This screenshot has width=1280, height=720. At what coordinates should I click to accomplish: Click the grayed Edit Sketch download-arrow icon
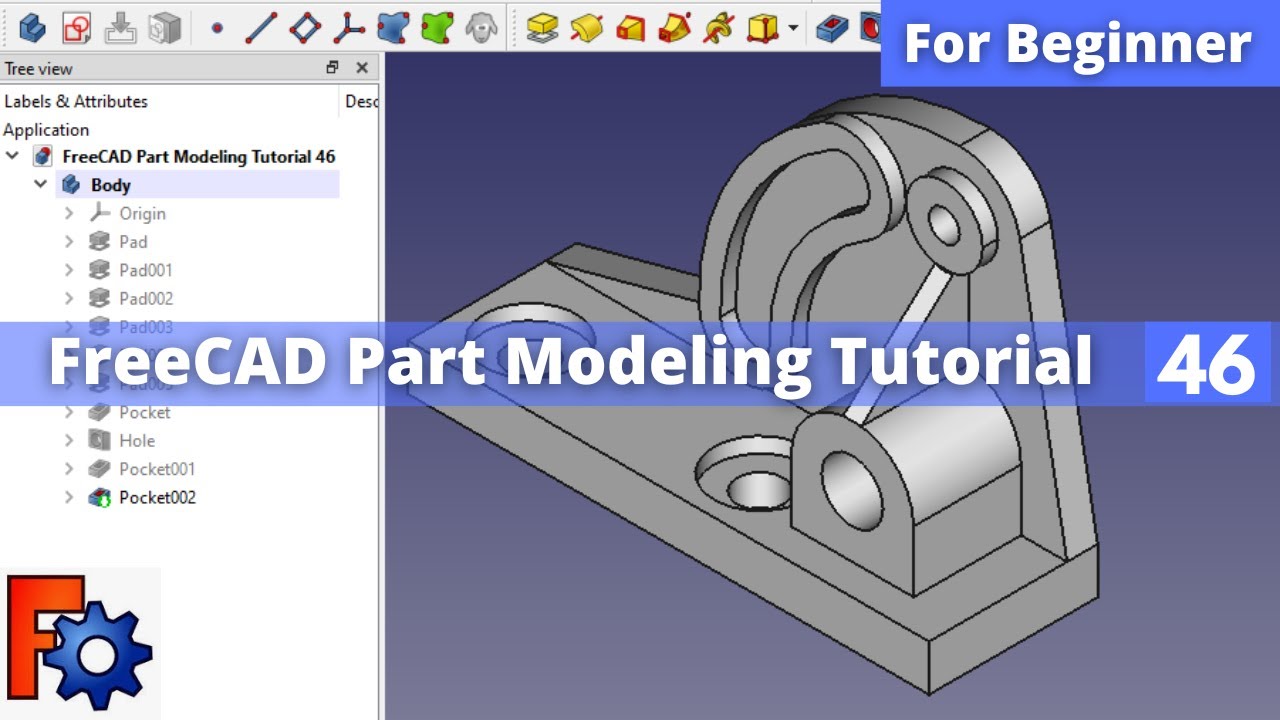121,27
